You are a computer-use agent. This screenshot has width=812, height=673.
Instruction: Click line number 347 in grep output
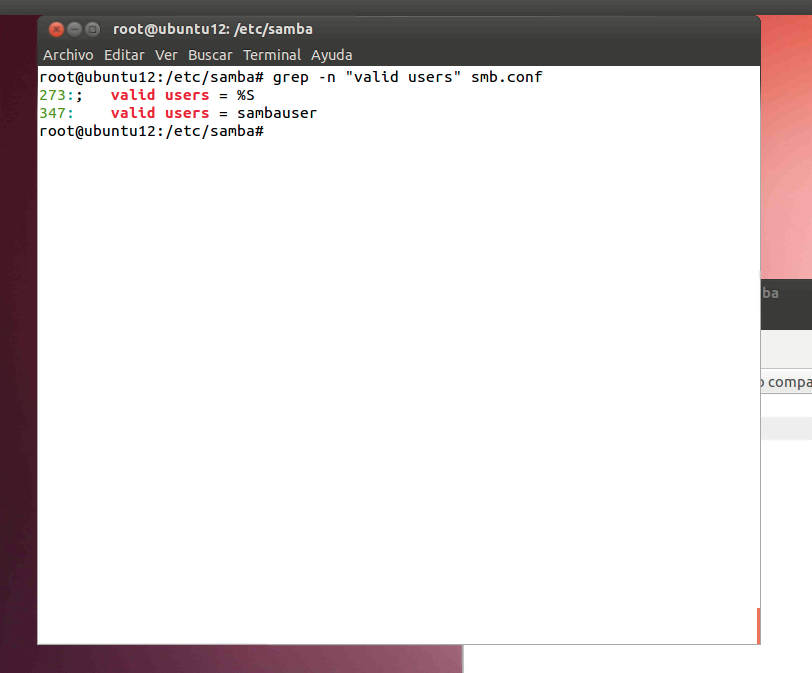52,113
